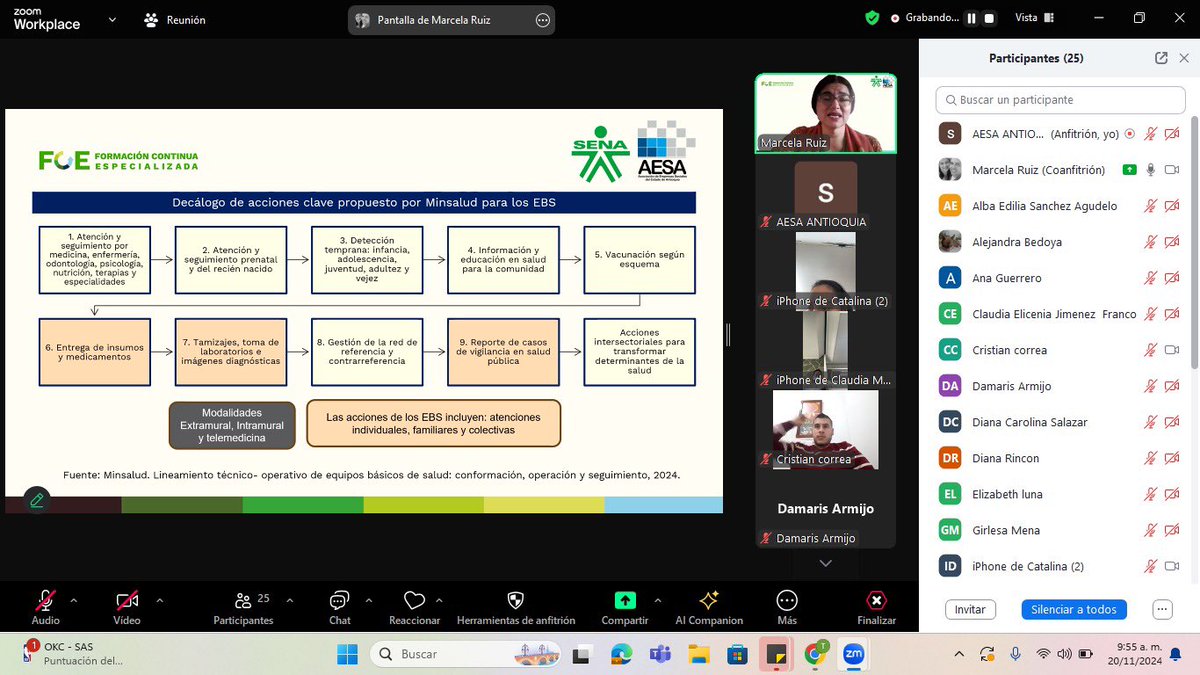Expand chat options arrow
Image resolution: width=1200 pixels, height=675 pixels.
[368, 600]
